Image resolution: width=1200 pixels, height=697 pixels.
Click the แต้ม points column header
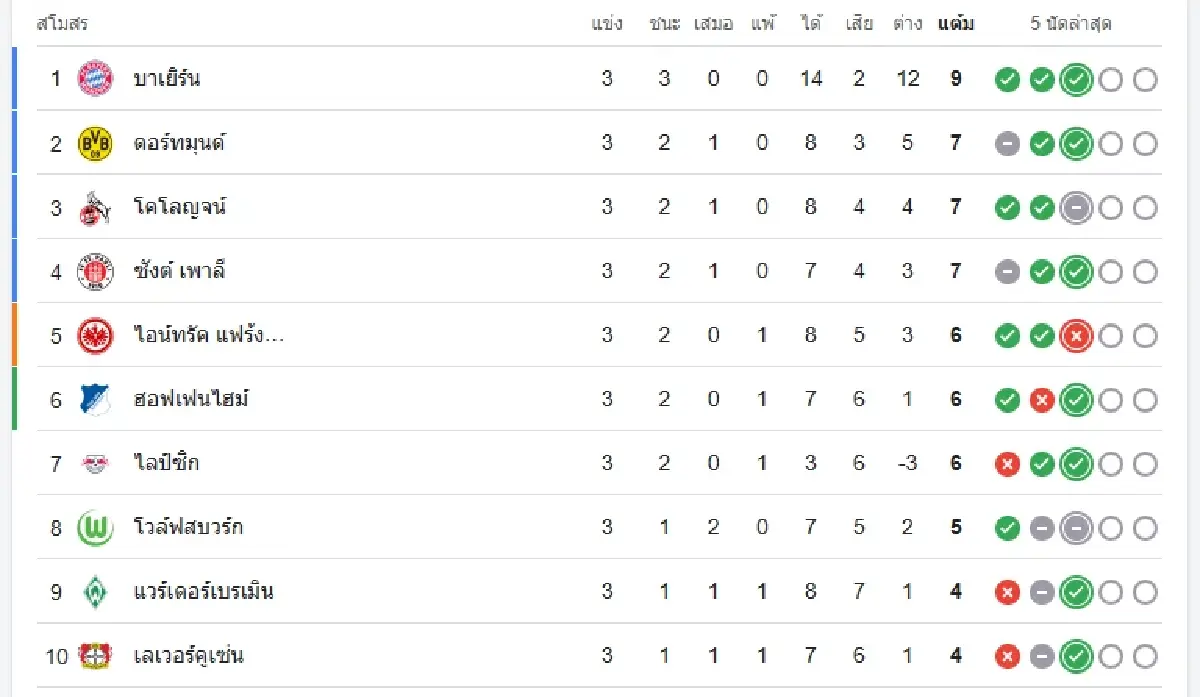(x=956, y=24)
